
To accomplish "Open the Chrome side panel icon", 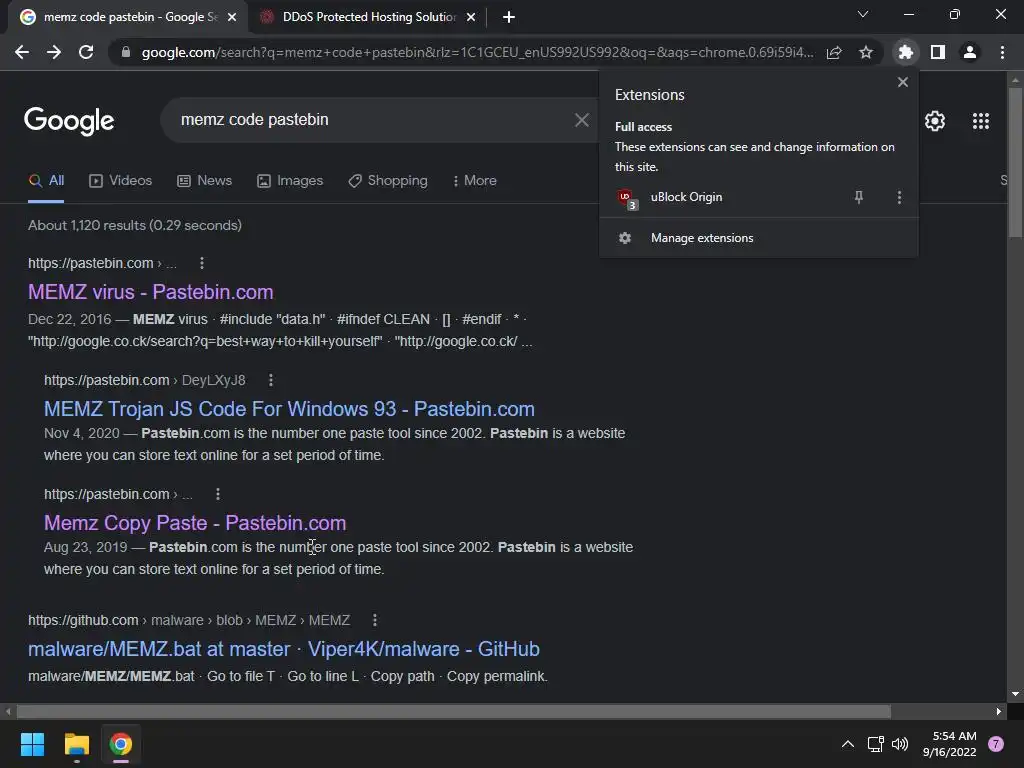I will (x=938, y=52).
